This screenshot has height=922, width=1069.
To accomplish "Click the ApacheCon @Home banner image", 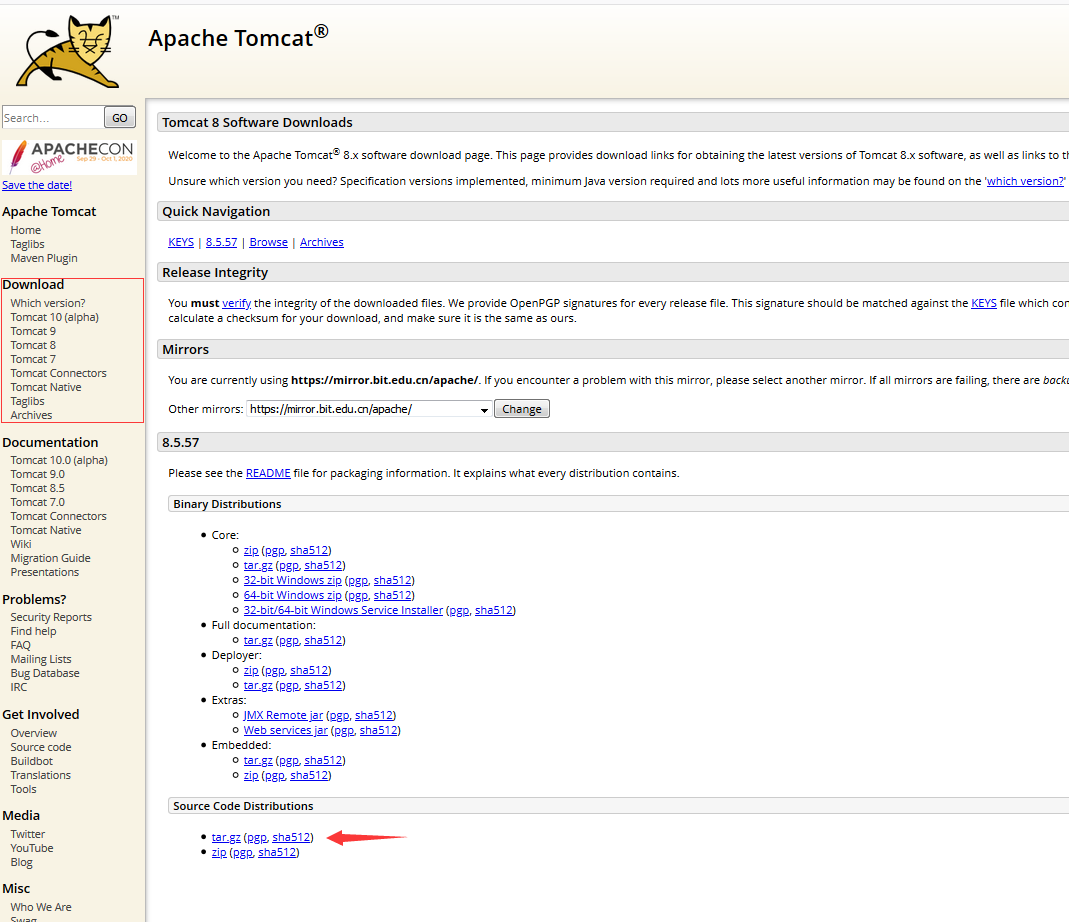I will pos(69,156).
